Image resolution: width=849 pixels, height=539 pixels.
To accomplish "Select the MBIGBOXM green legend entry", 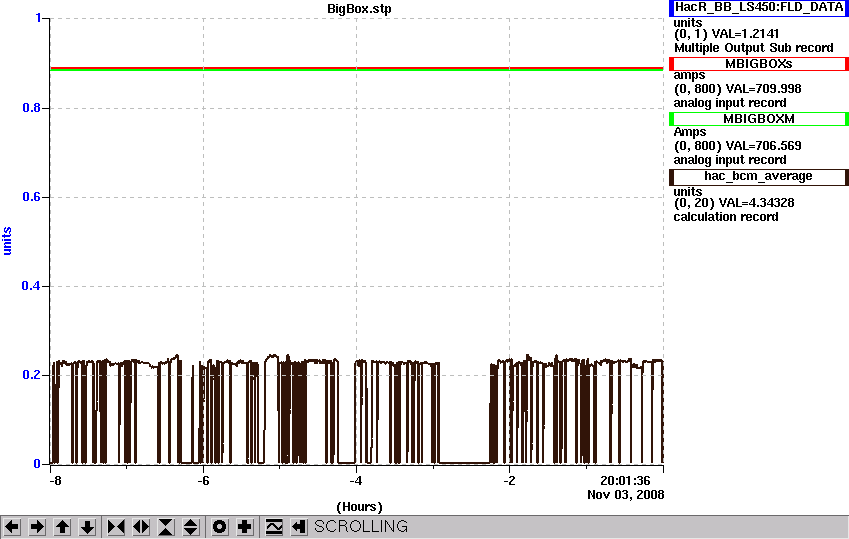I will point(759,119).
